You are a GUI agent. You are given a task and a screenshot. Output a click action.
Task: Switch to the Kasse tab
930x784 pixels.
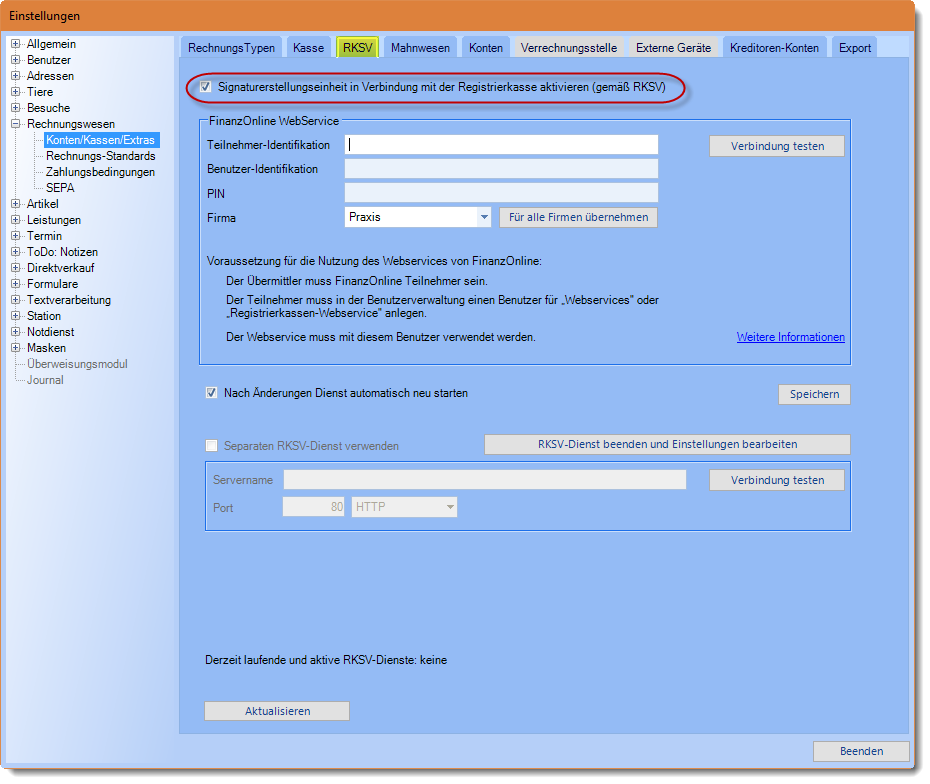(x=308, y=47)
